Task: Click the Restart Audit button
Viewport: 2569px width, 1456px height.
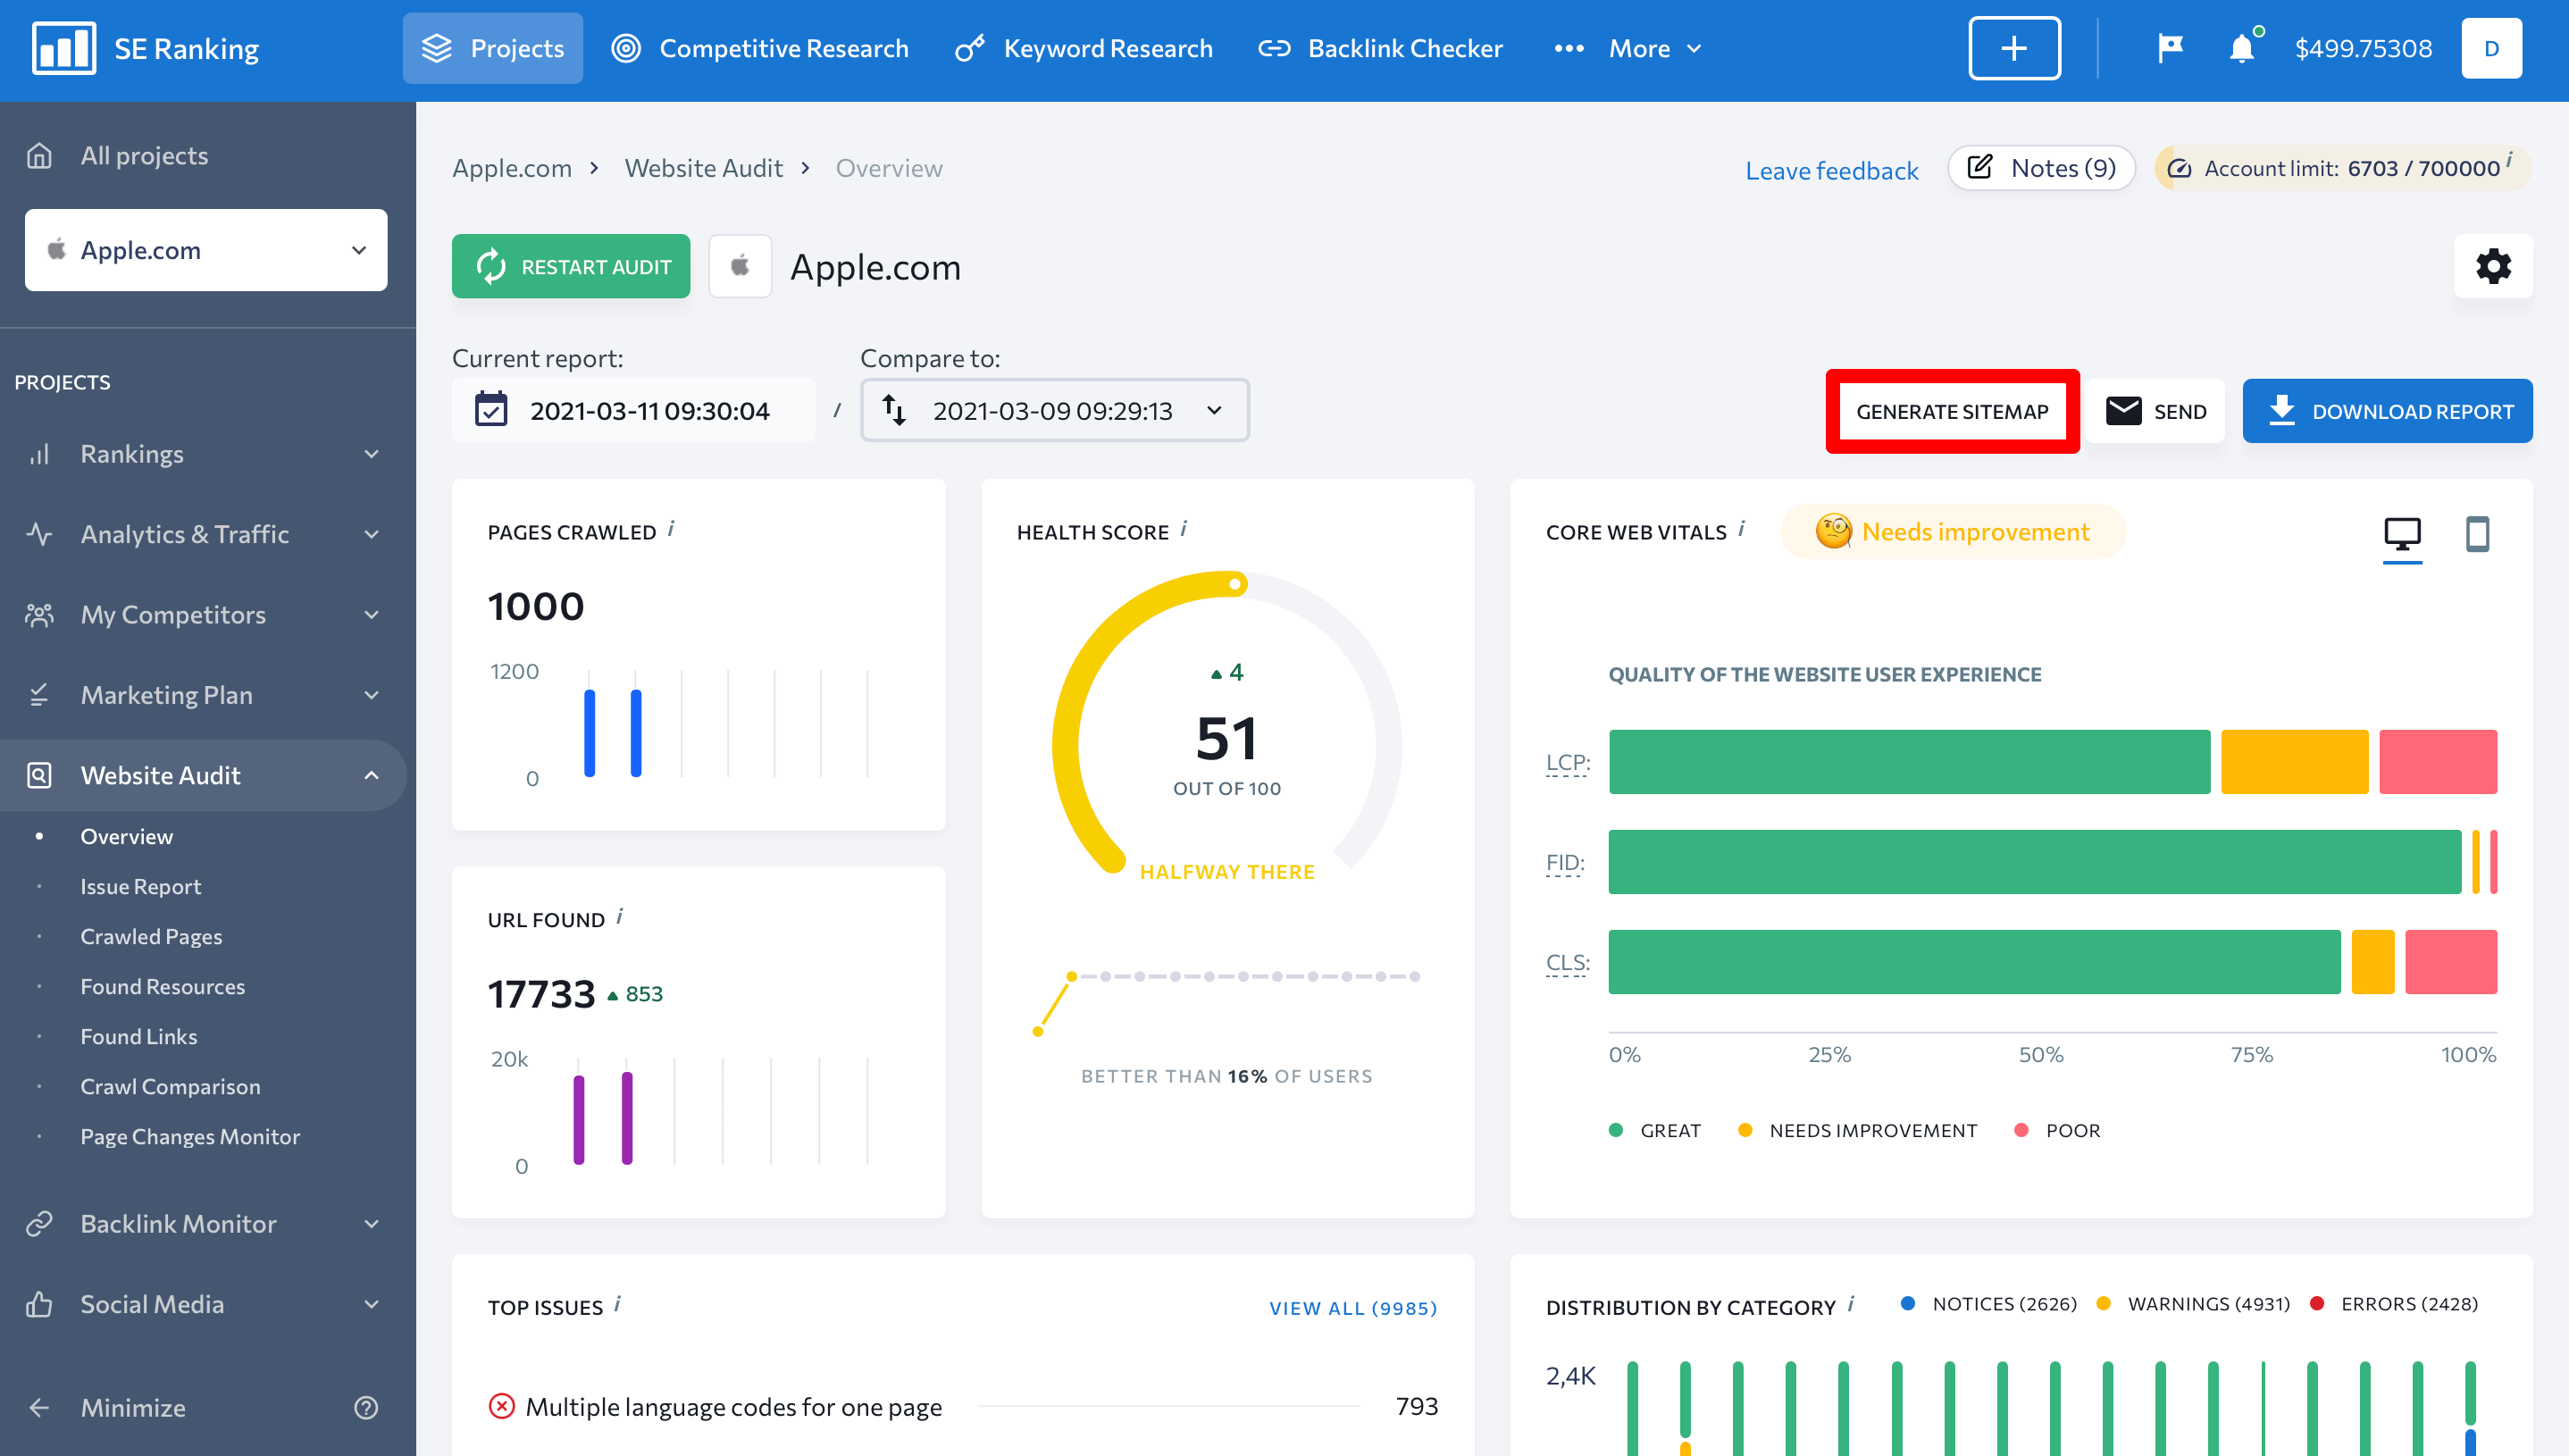Action: pos(571,266)
